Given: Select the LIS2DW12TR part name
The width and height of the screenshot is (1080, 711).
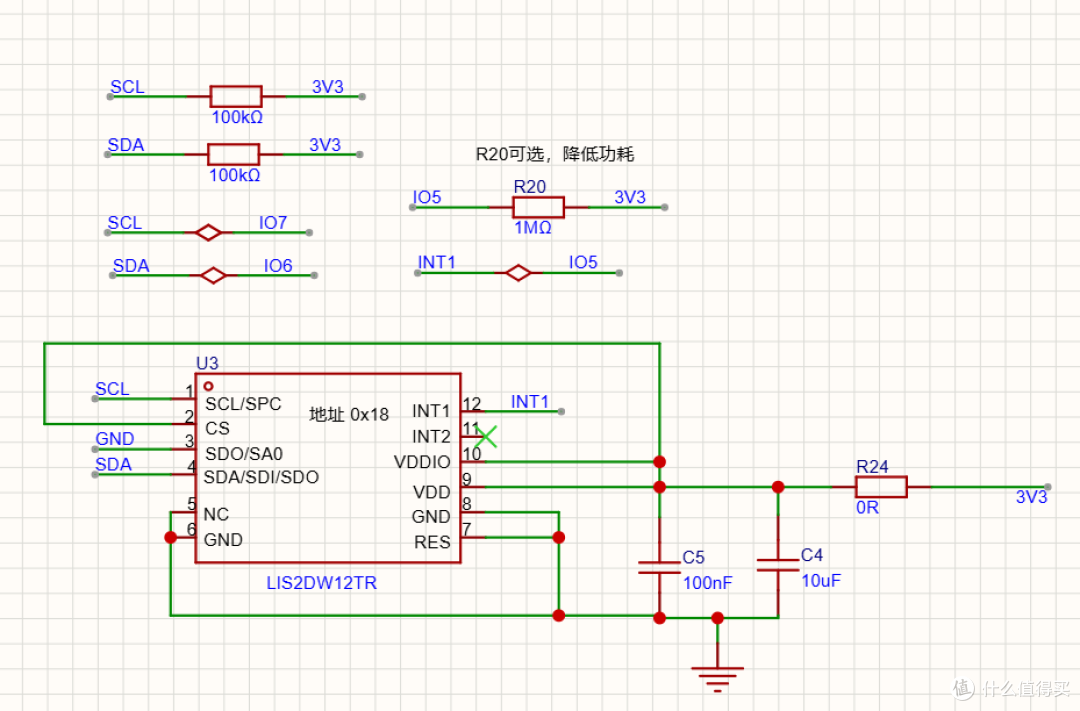Looking at the screenshot, I should click(x=322, y=583).
